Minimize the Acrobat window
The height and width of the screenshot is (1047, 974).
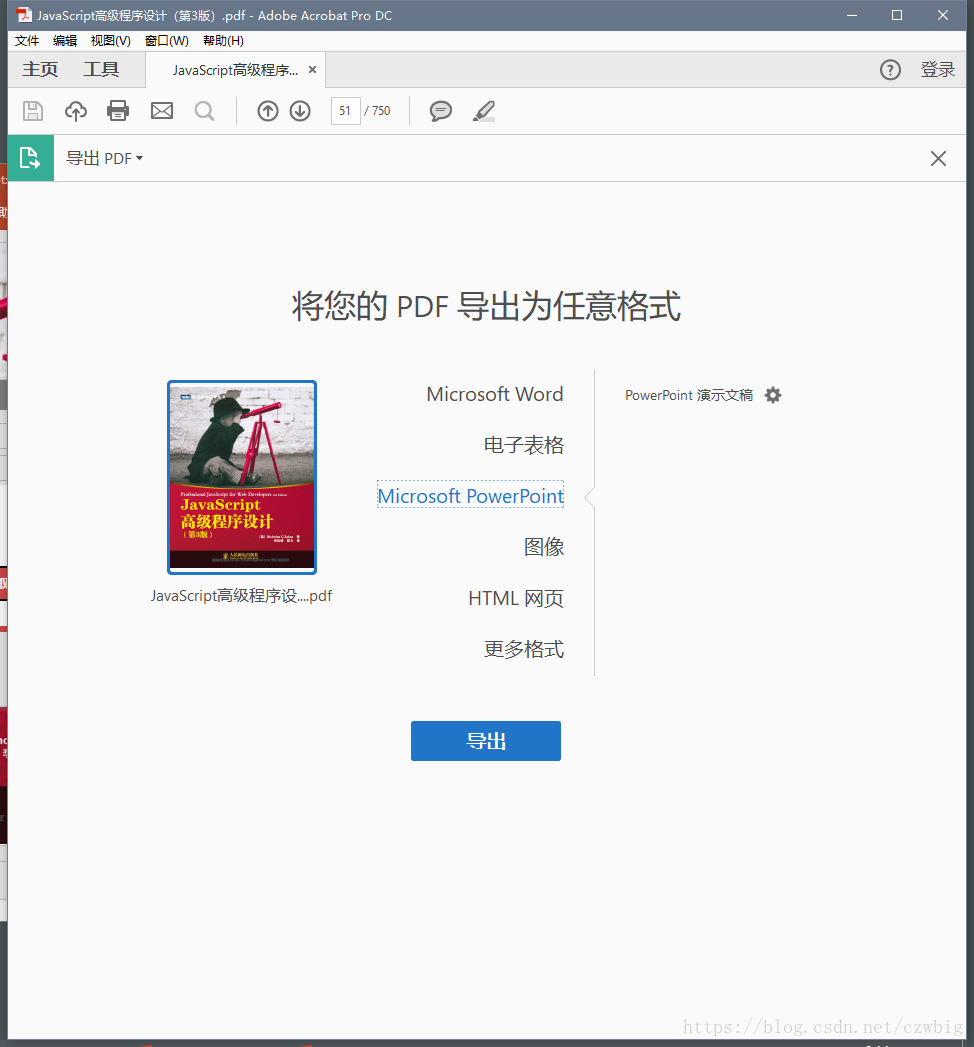click(852, 15)
